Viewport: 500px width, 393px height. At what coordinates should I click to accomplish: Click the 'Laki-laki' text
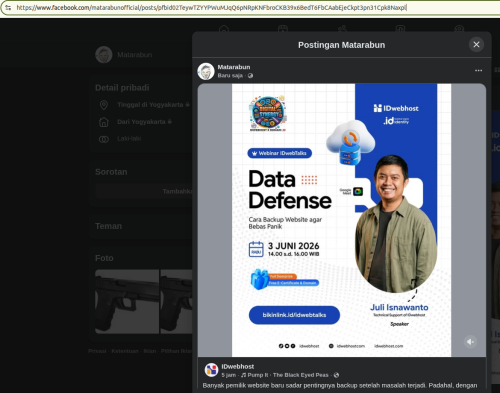129,138
